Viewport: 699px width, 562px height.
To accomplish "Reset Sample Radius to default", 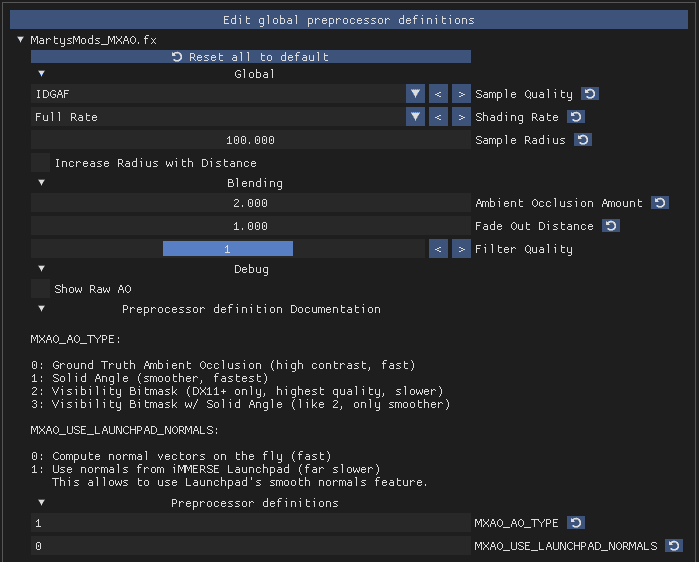I will (583, 140).
